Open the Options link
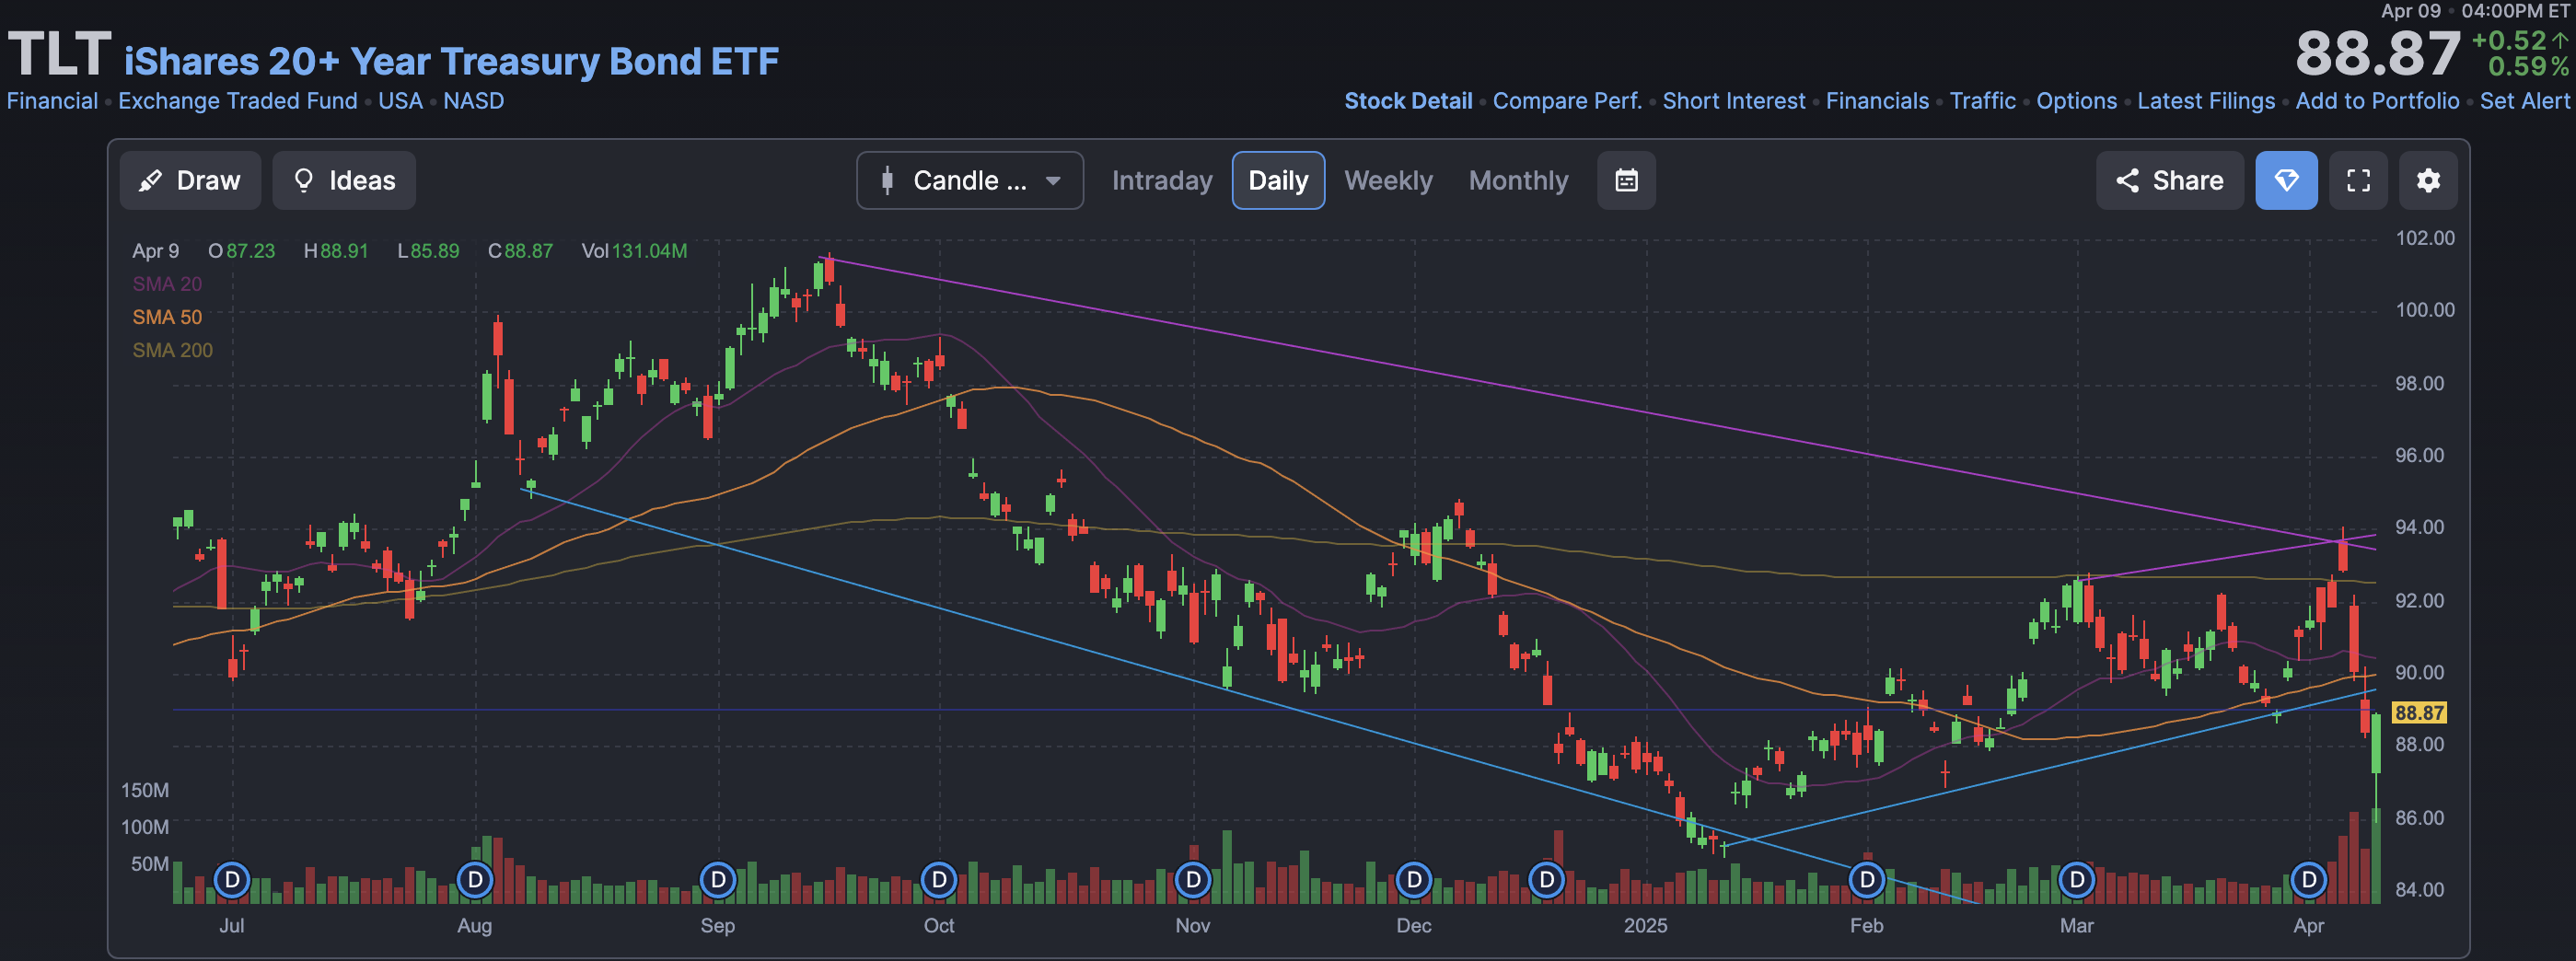 pyautogui.click(x=2076, y=101)
